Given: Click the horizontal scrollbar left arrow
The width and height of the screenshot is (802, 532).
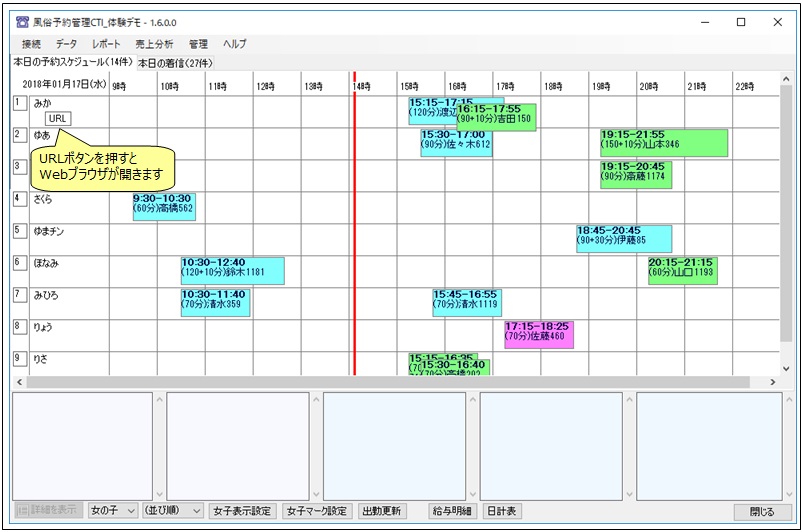Looking at the screenshot, I should click(17, 382).
